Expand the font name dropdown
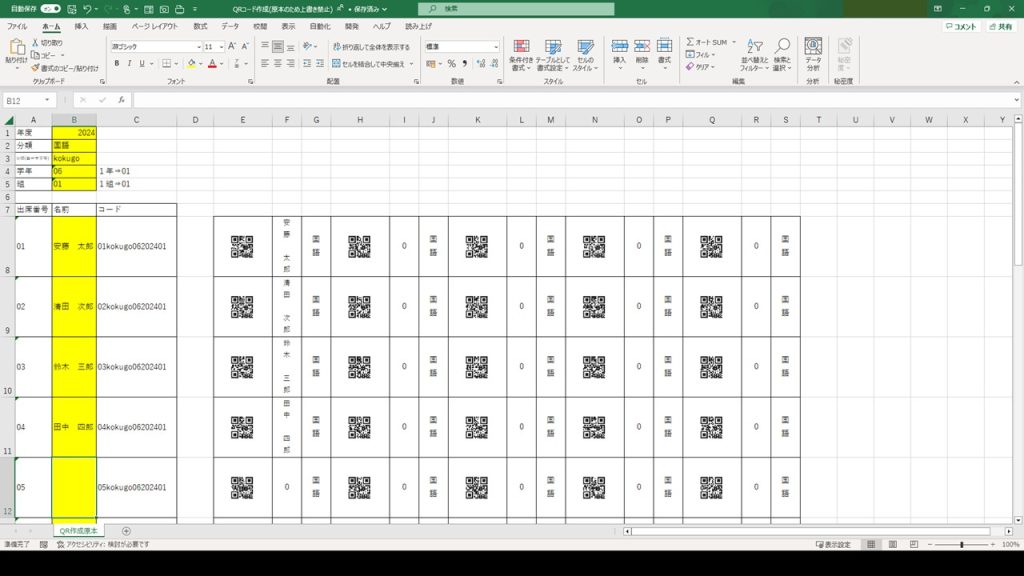This screenshot has height=576, width=1024. 196,47
